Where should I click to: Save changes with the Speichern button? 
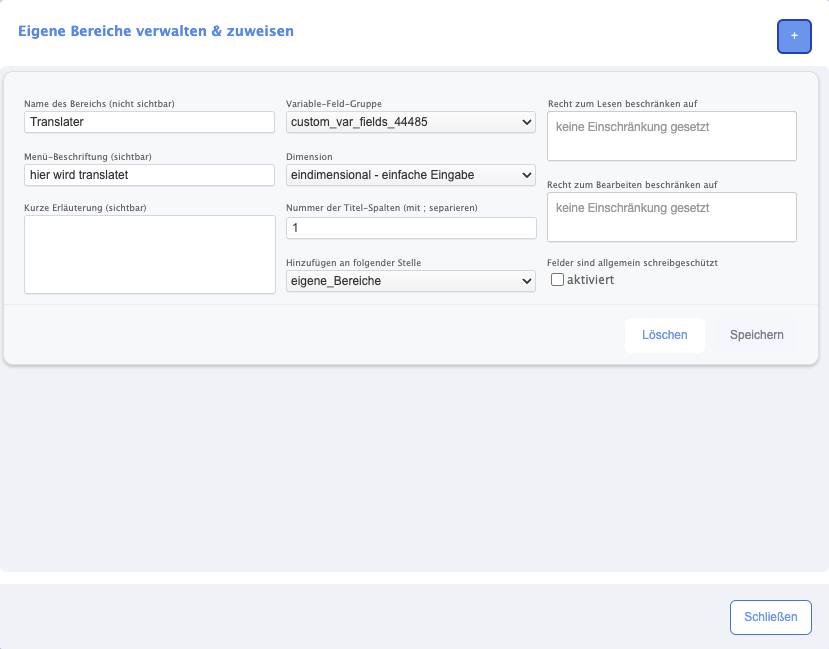coord(756,335)
